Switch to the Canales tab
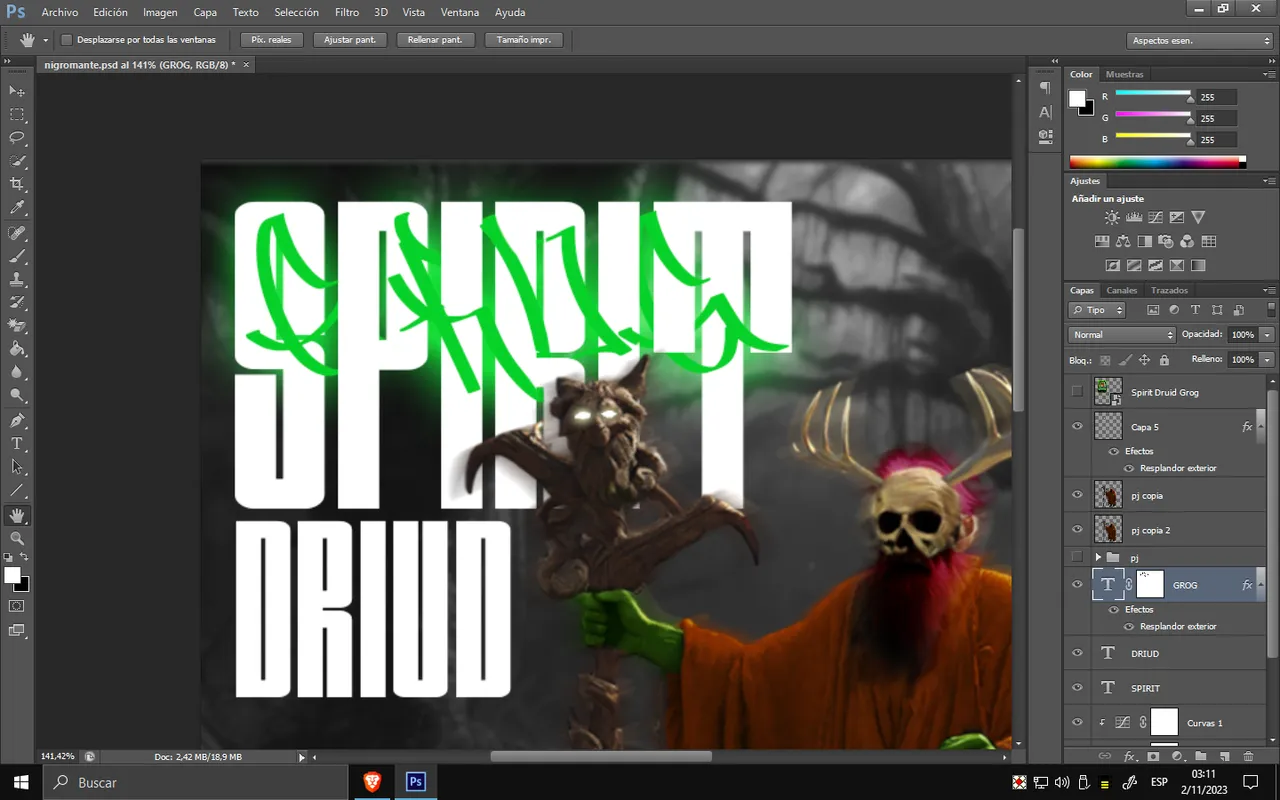This screenshot has width=1280, height=800. point(1121,290)
